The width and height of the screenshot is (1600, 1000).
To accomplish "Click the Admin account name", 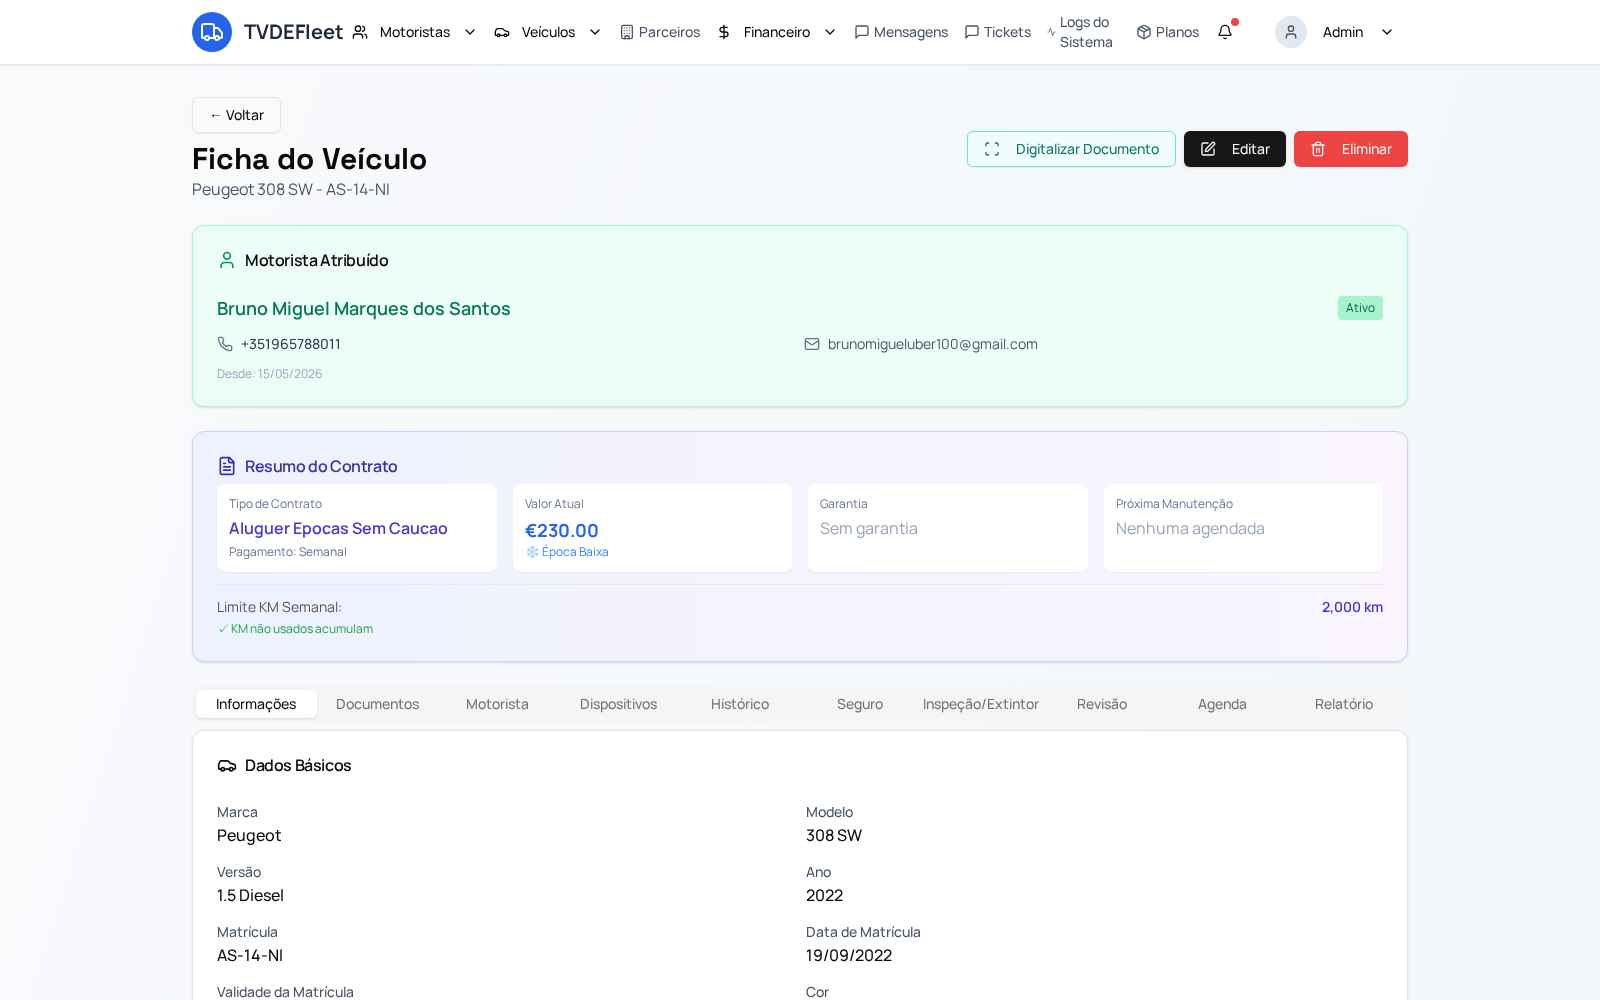I will point(1343,32).
